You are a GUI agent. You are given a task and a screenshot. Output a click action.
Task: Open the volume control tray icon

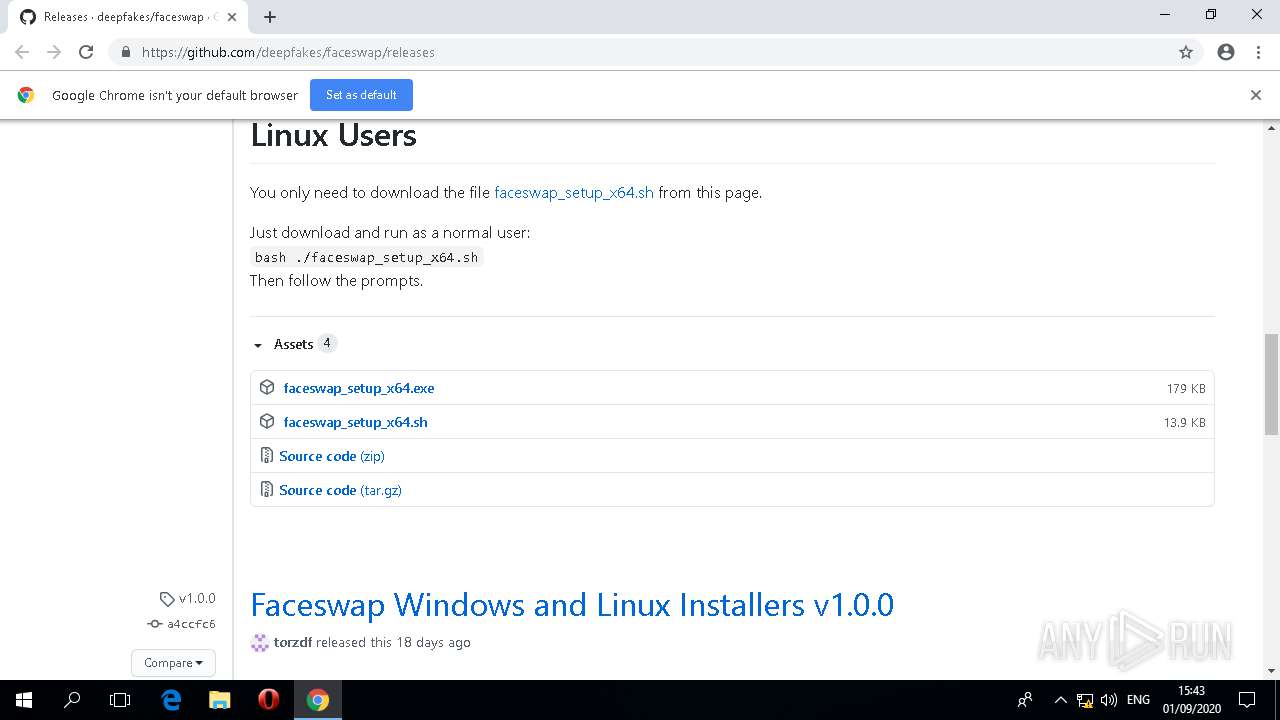pos(1109,700)
